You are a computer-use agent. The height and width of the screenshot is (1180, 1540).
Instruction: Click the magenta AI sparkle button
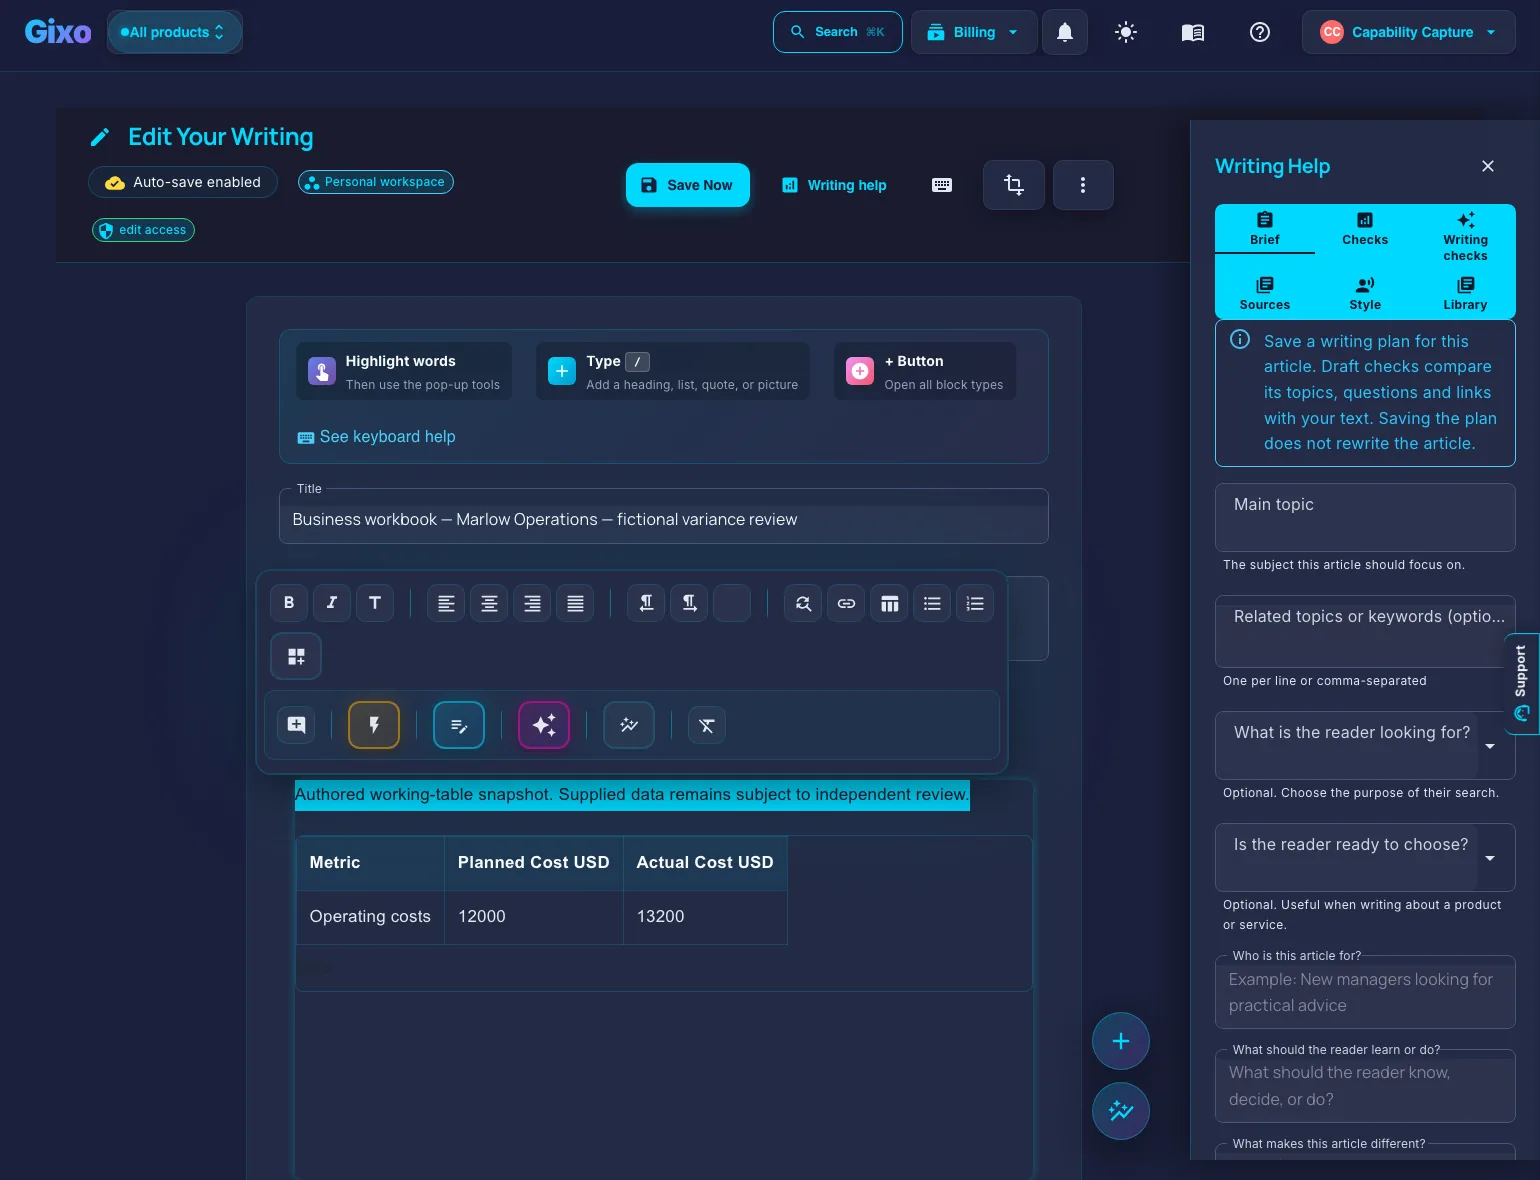[544, 725]
